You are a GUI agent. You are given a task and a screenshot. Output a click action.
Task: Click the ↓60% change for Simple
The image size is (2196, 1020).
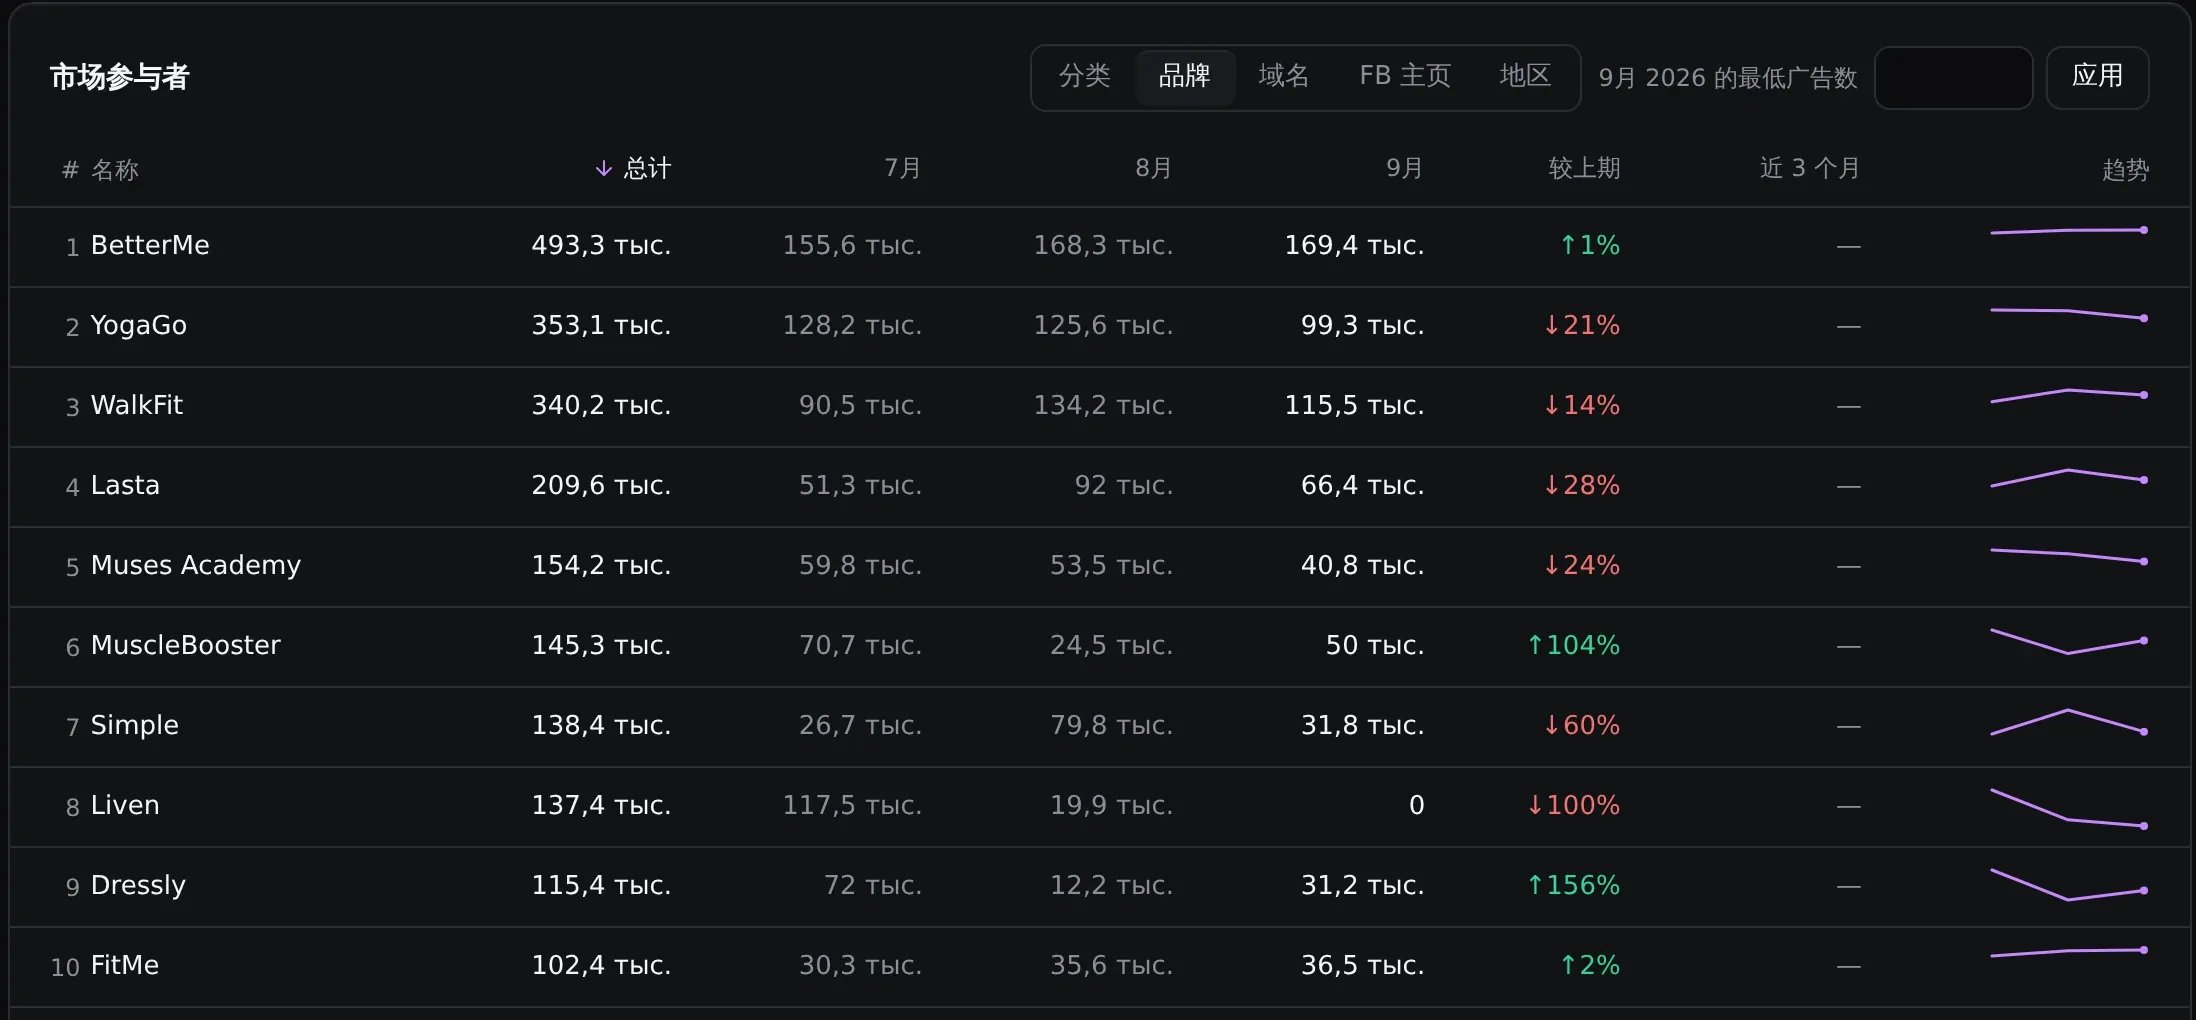[1582, 725]
